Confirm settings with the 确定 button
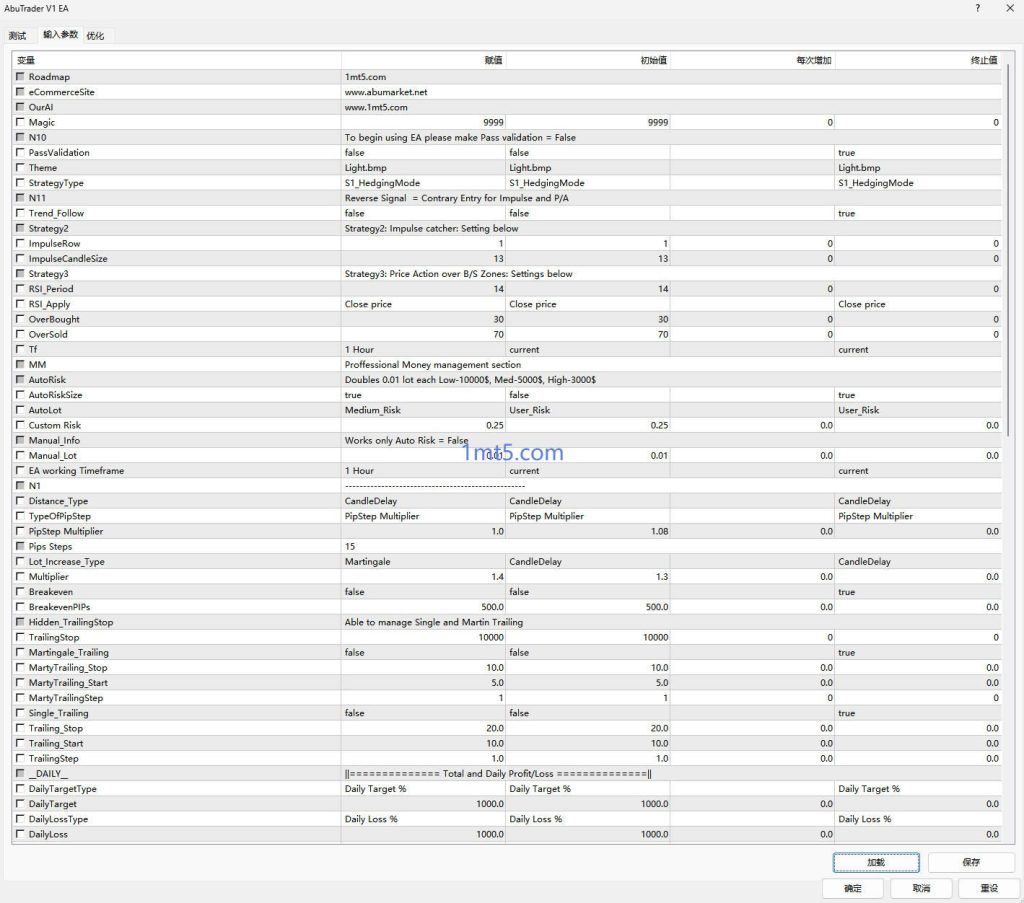 point(852,888)
